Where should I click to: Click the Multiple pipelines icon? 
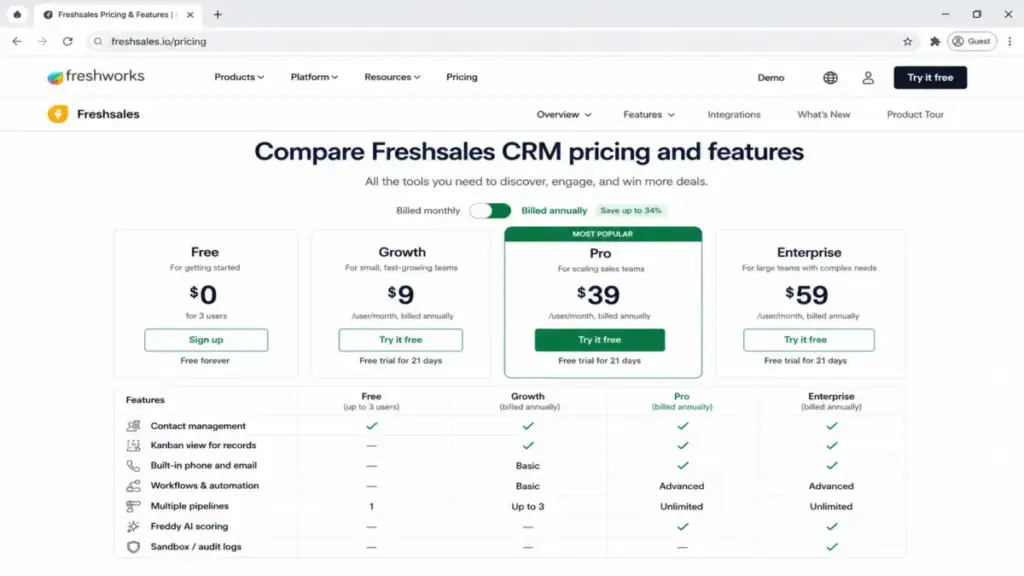click(x=133, y=506)
